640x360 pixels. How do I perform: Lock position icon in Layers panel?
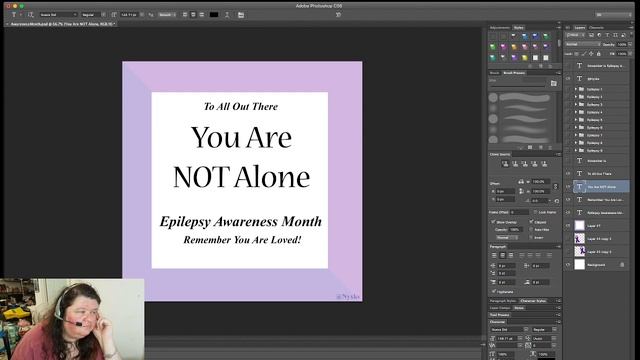[591, 53]
